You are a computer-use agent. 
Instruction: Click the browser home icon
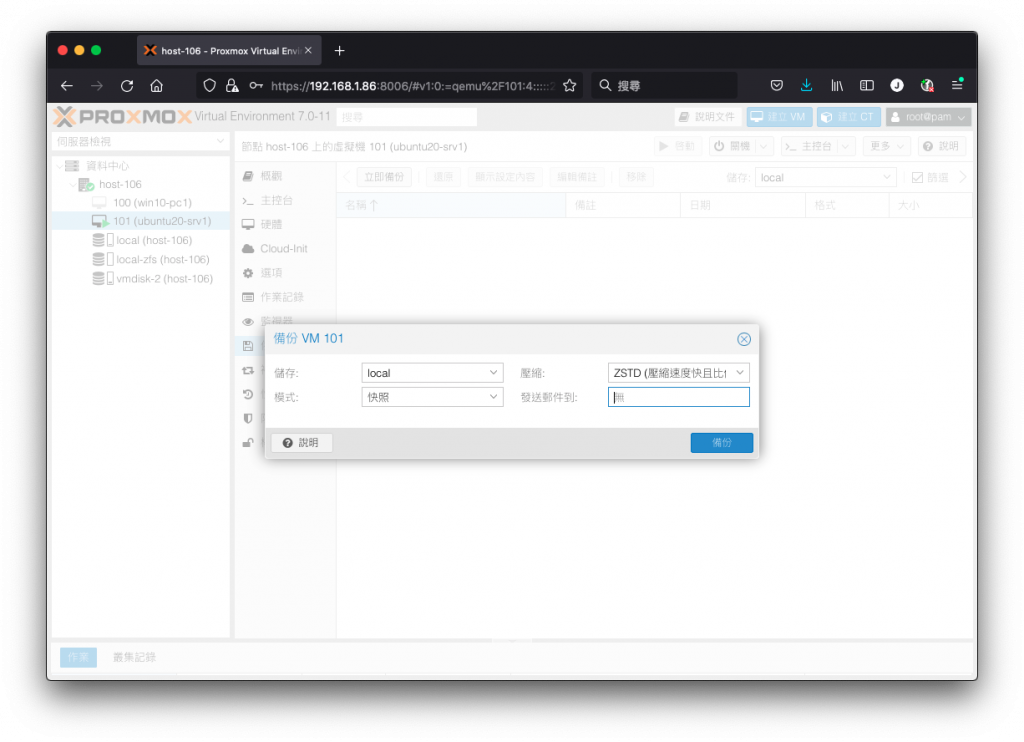coord(157,86)
